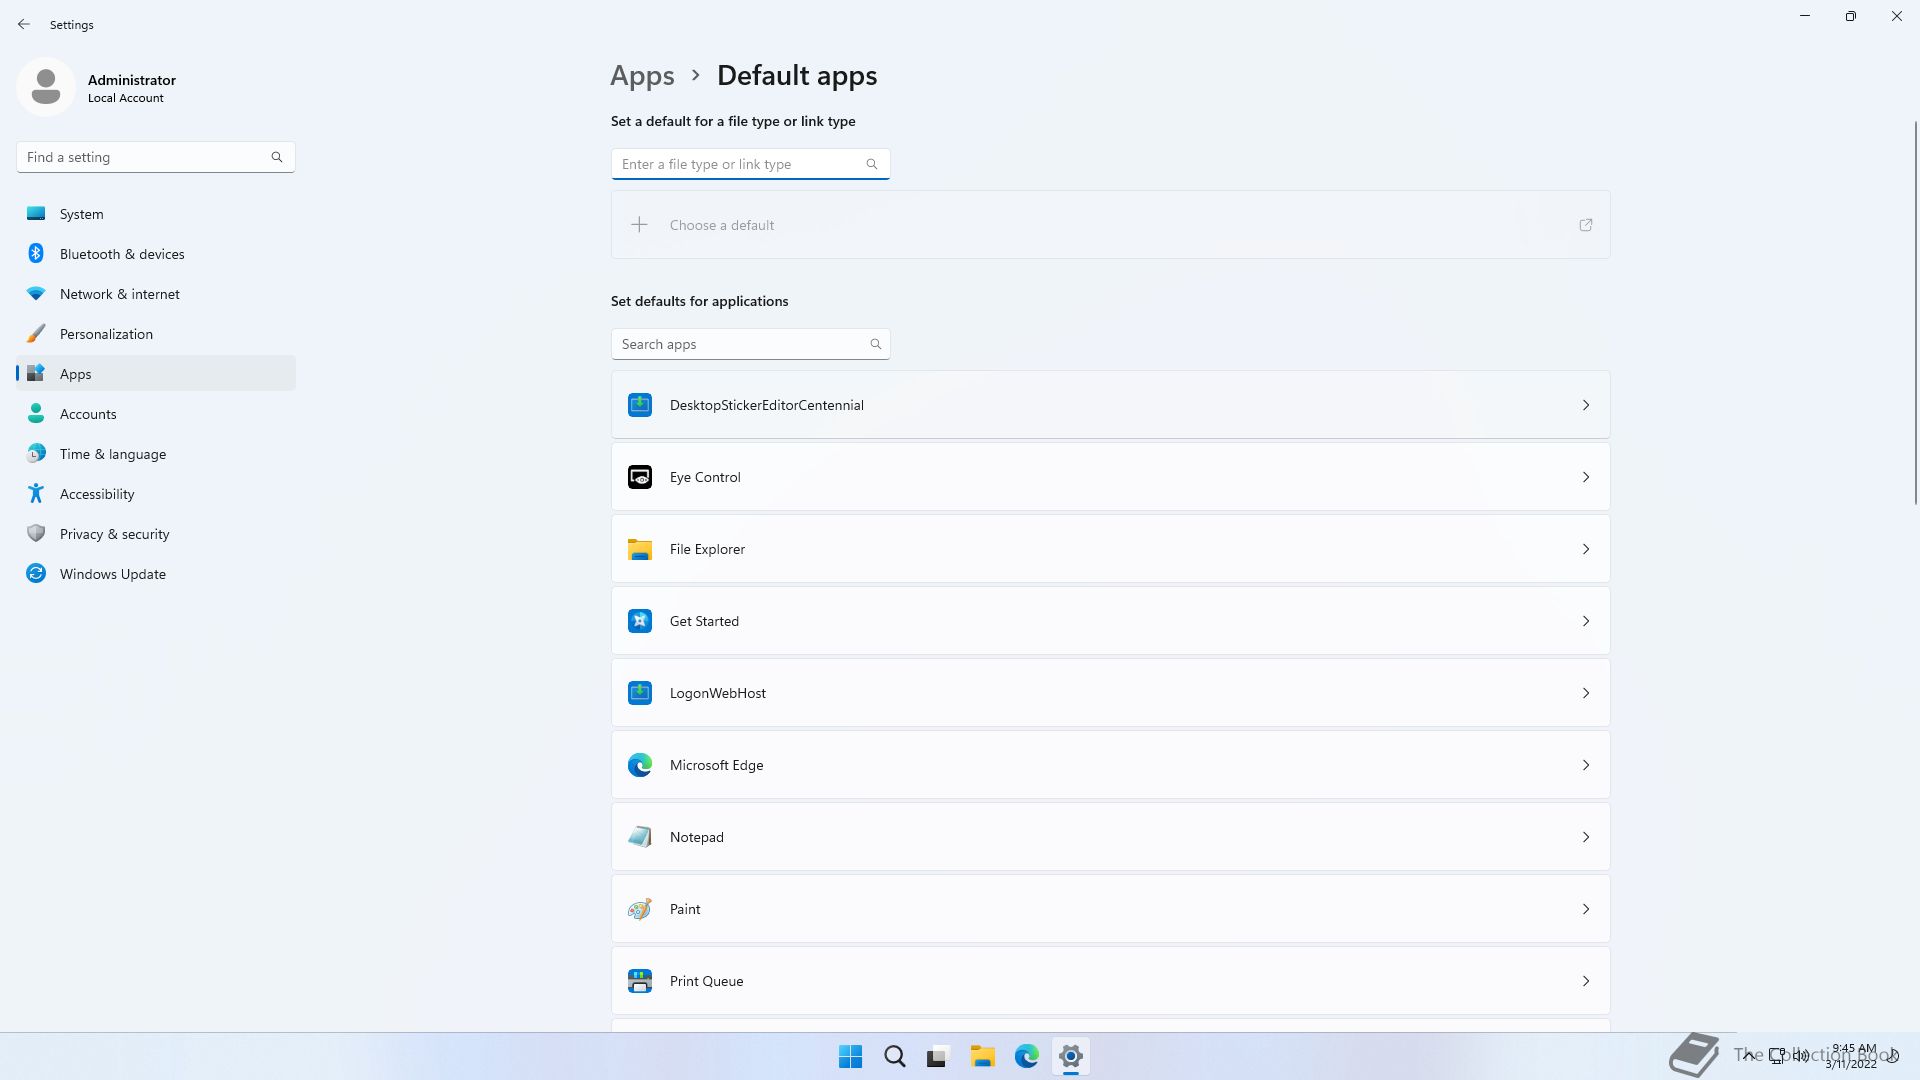Click the System monitor icon
The width and height of the screenshot is (1920, 1080).
[x=36, y=213]
